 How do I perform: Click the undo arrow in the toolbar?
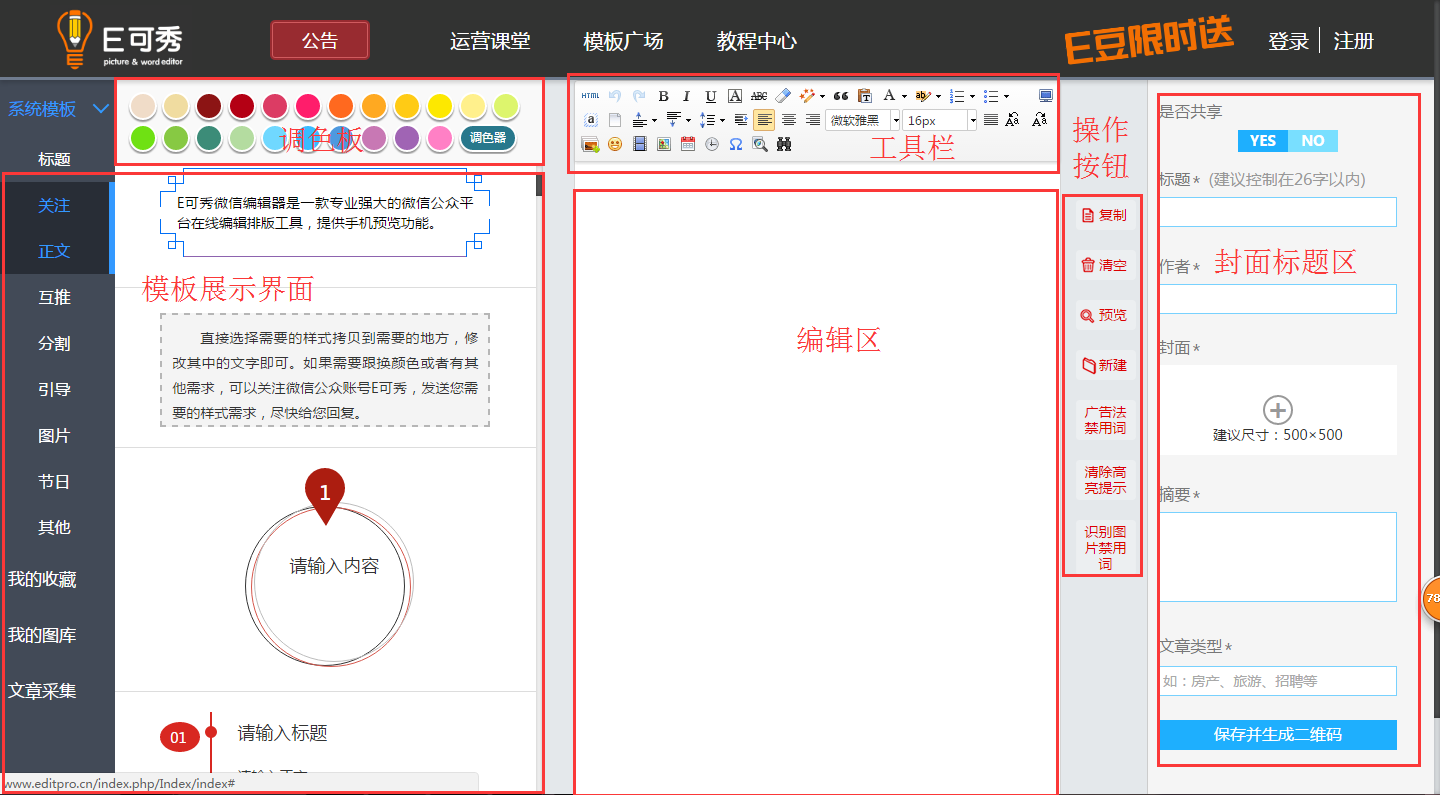[x=615, y=96]
